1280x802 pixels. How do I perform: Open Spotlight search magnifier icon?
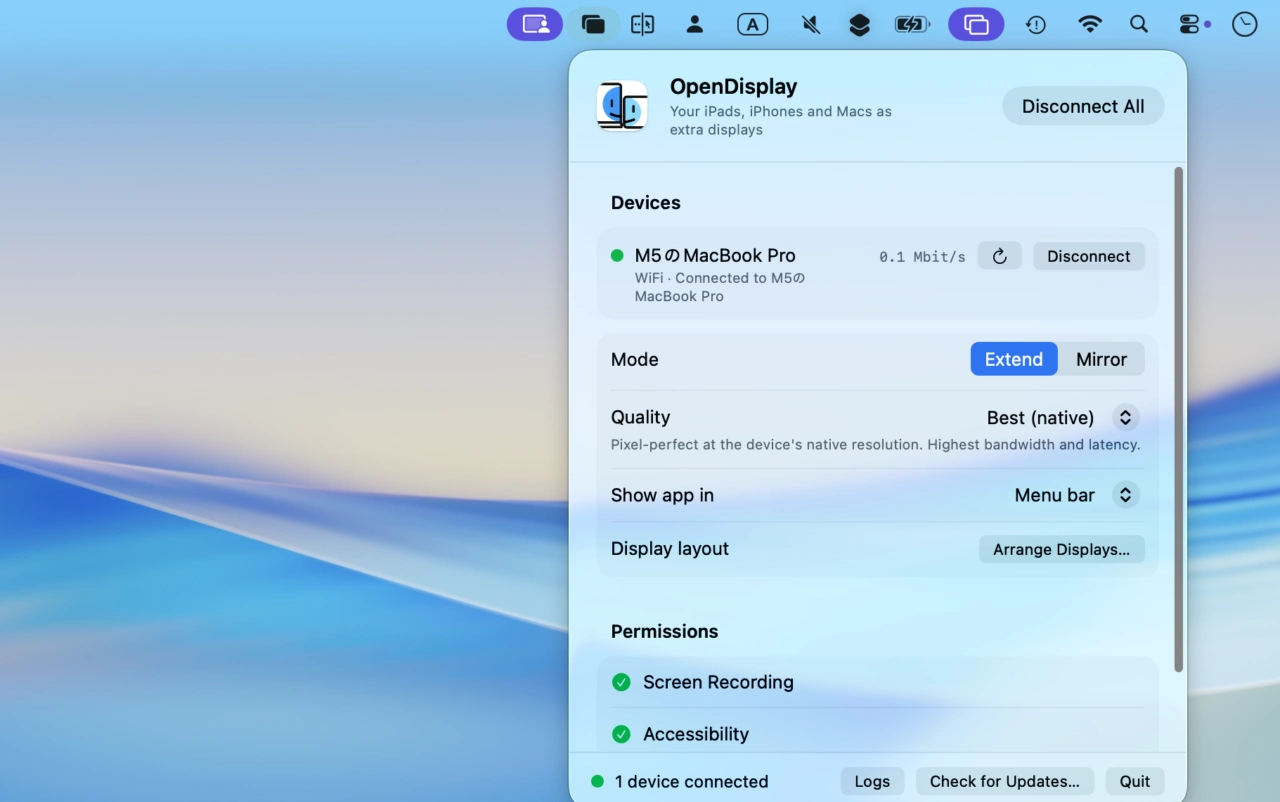click(1139, 24)
